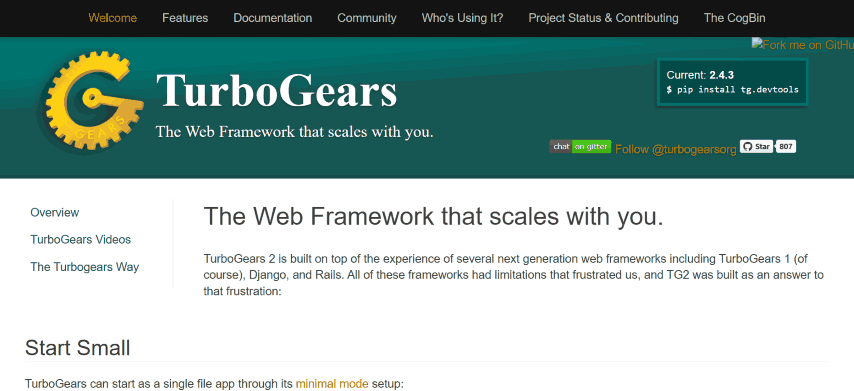The image size is (854, 391).
Task: Click the GitHub Star button
Action: click(756, 146)
